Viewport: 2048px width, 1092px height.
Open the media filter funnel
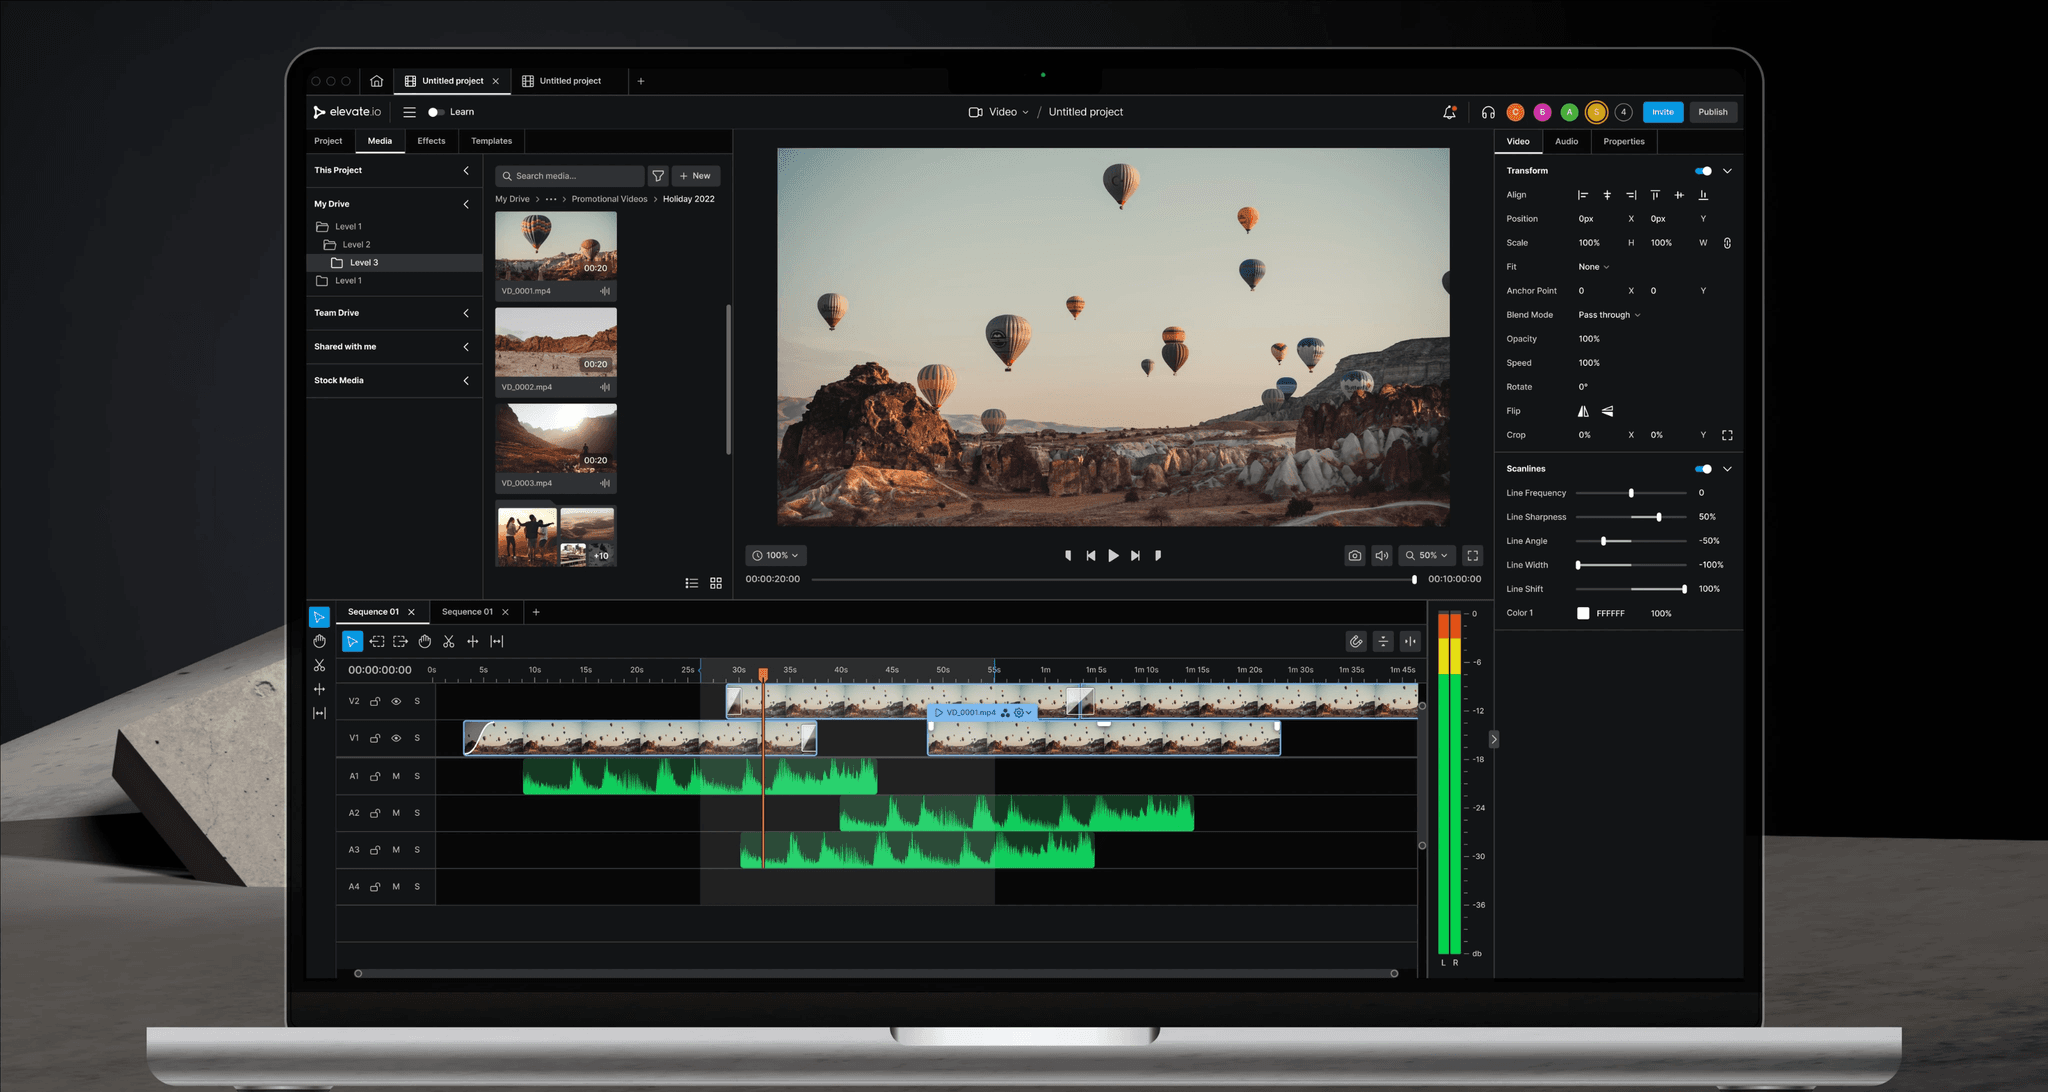[x=658, y=176]
